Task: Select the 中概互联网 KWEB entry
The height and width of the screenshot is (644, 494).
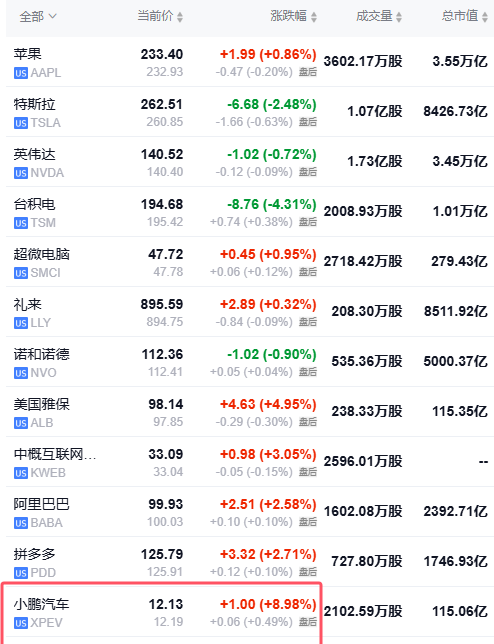Action: tap(250, 462)
